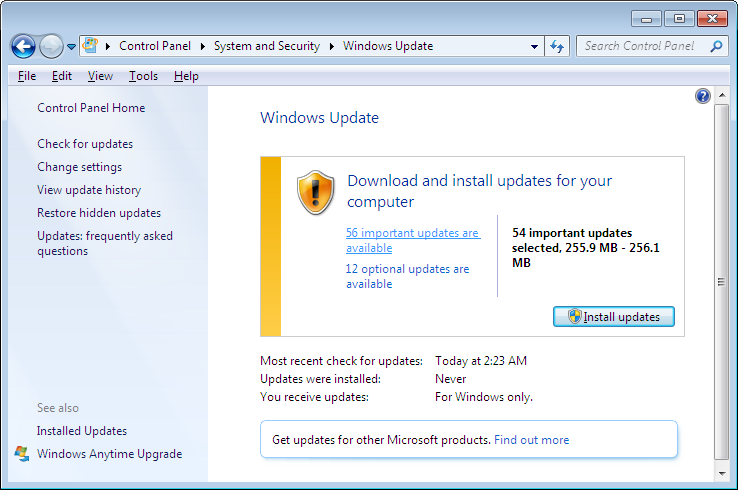Select System and Security breadcrumb
Image resolution: width=738 pixels, height=490 pixels.
tap(267, 46)
